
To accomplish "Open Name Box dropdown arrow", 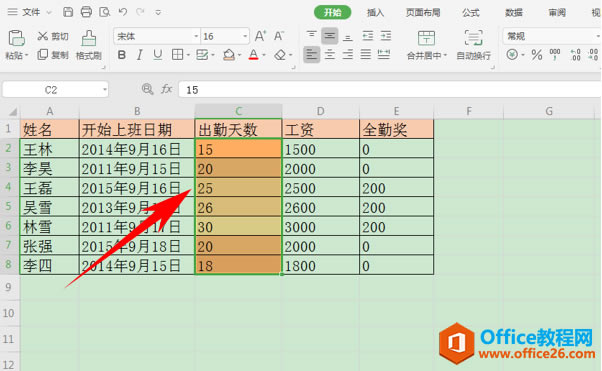I will (104, 90).
